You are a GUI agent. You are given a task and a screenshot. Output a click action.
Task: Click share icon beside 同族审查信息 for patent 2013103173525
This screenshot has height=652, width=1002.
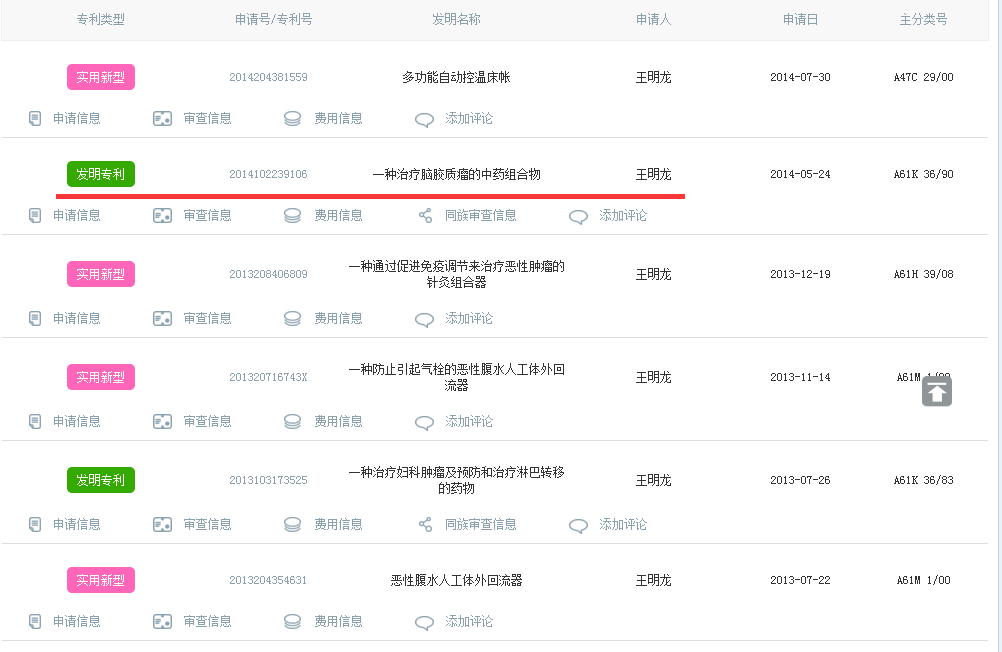coord(425,525)
